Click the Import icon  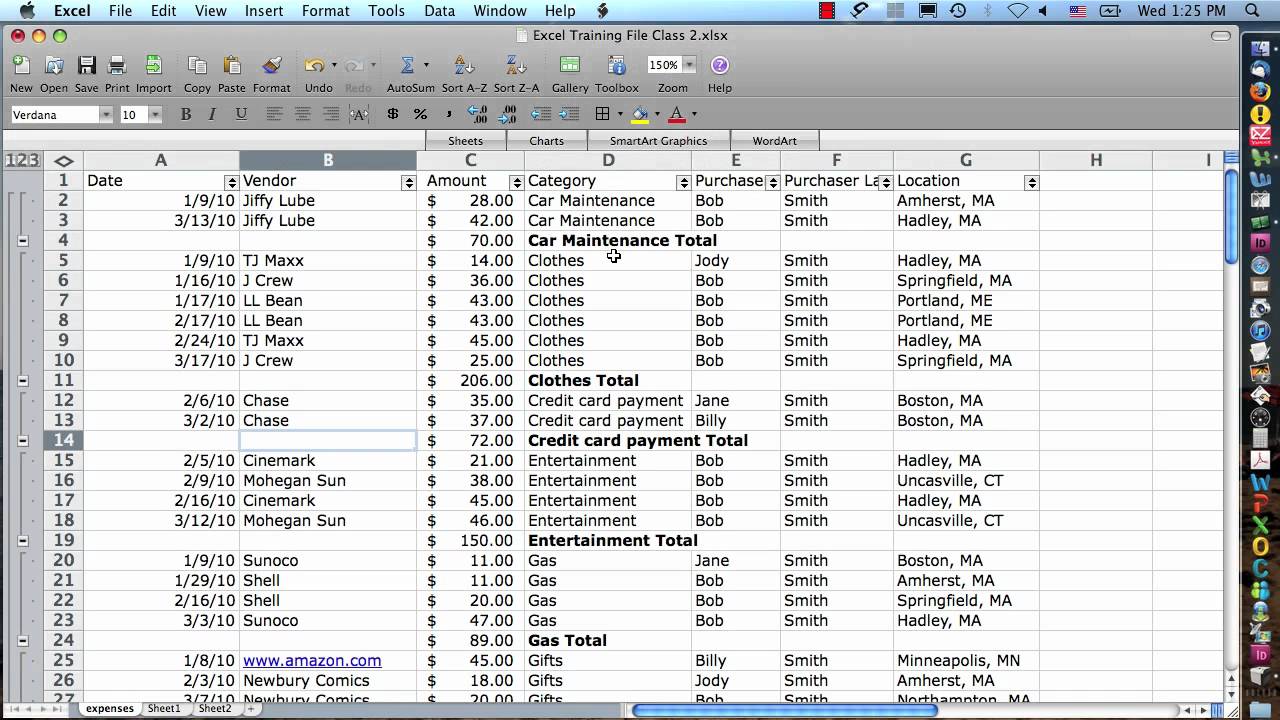[153, 65]
